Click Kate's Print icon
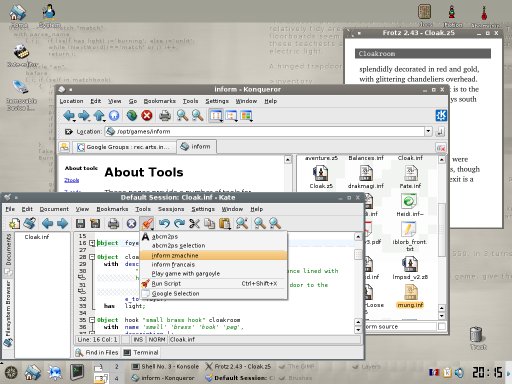The image size is (512, 384). pos(113,224)
